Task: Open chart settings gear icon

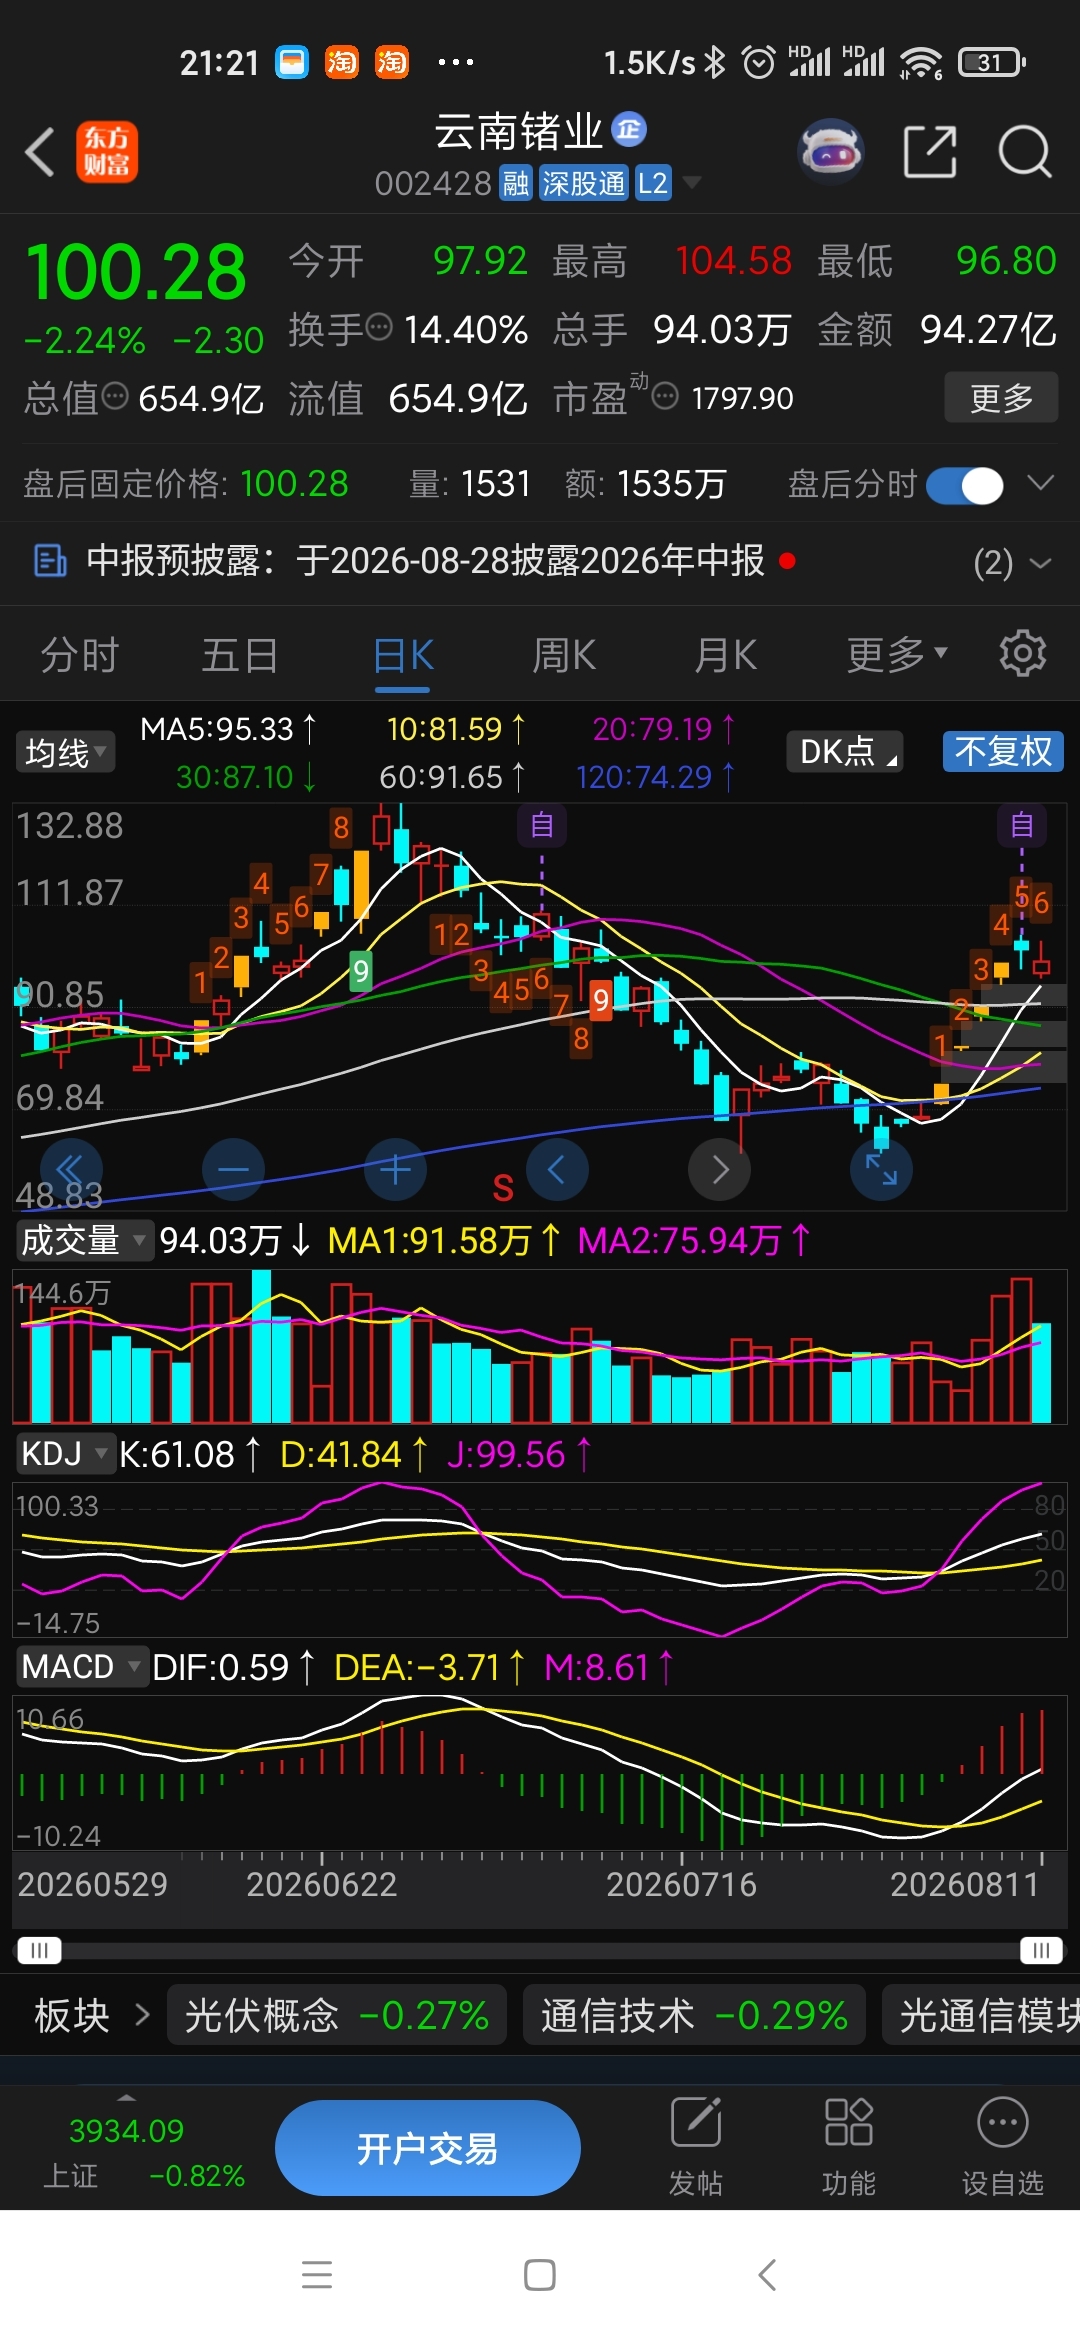Action: coord(1022,654)
